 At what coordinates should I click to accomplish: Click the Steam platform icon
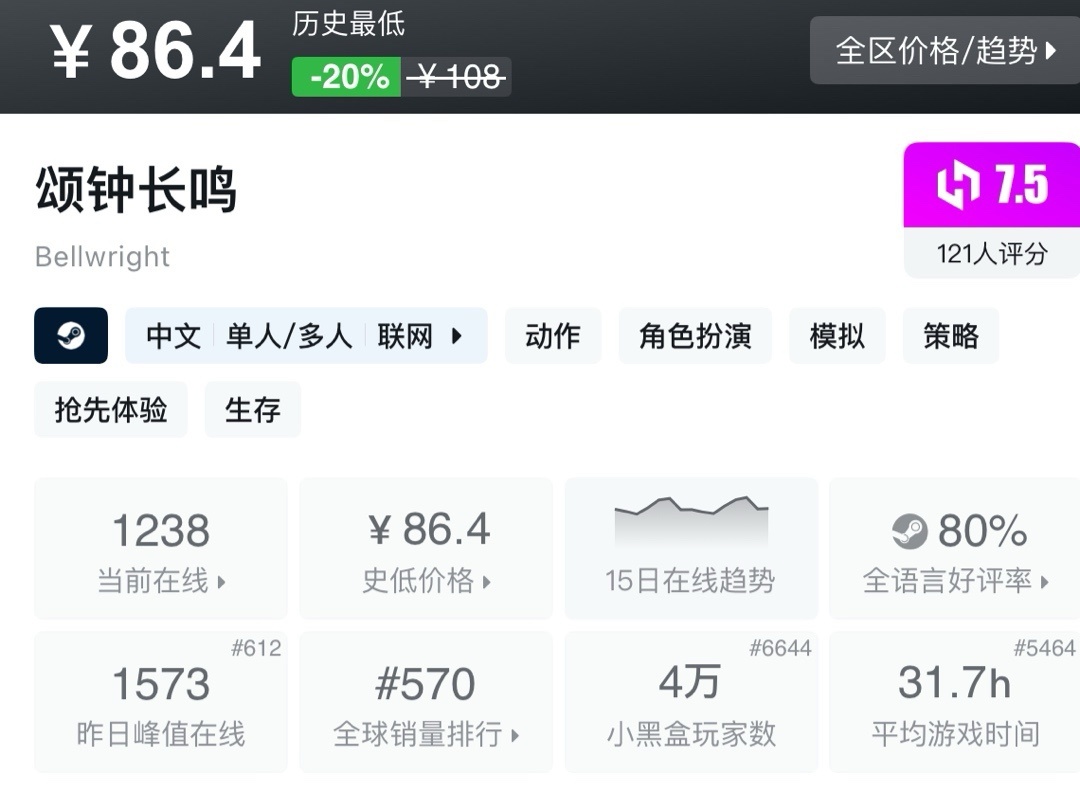coord(71,336)
